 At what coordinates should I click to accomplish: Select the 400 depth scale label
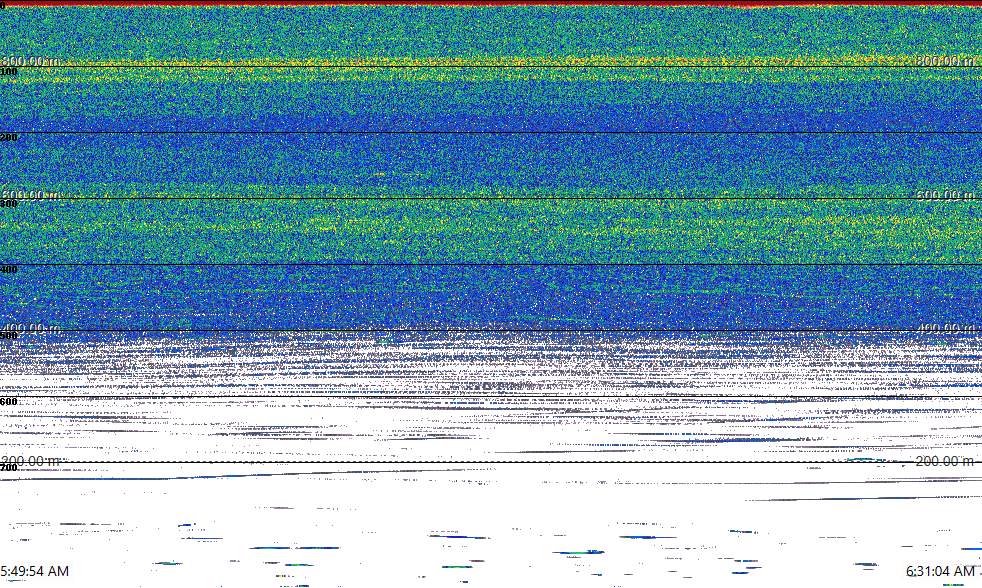[9, 270]
